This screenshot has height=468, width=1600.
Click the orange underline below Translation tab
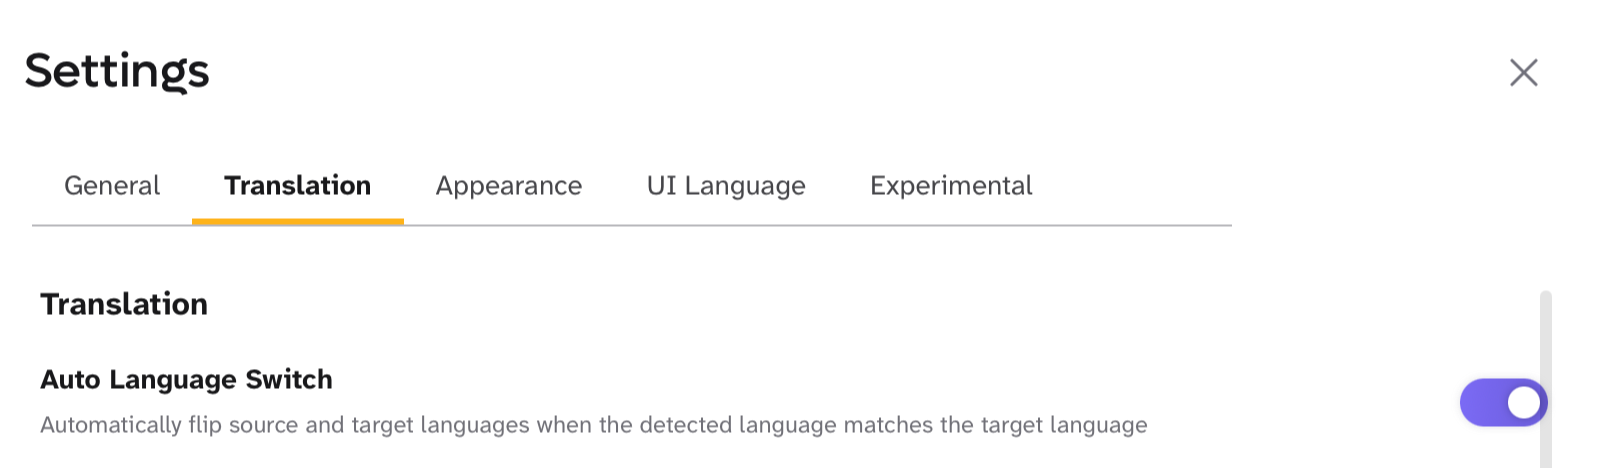click(297, 221)
